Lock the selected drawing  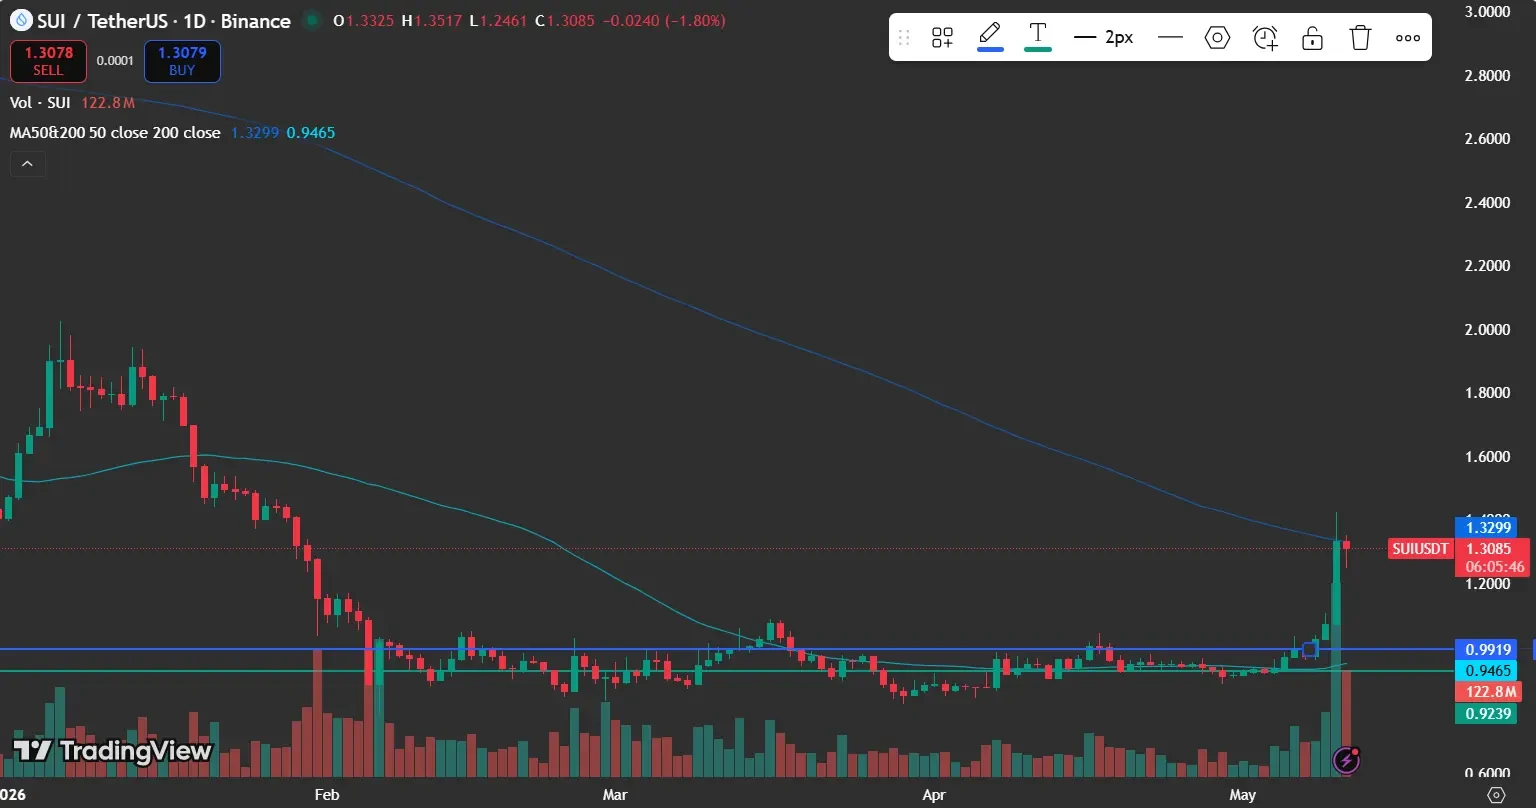[1312, 38]
